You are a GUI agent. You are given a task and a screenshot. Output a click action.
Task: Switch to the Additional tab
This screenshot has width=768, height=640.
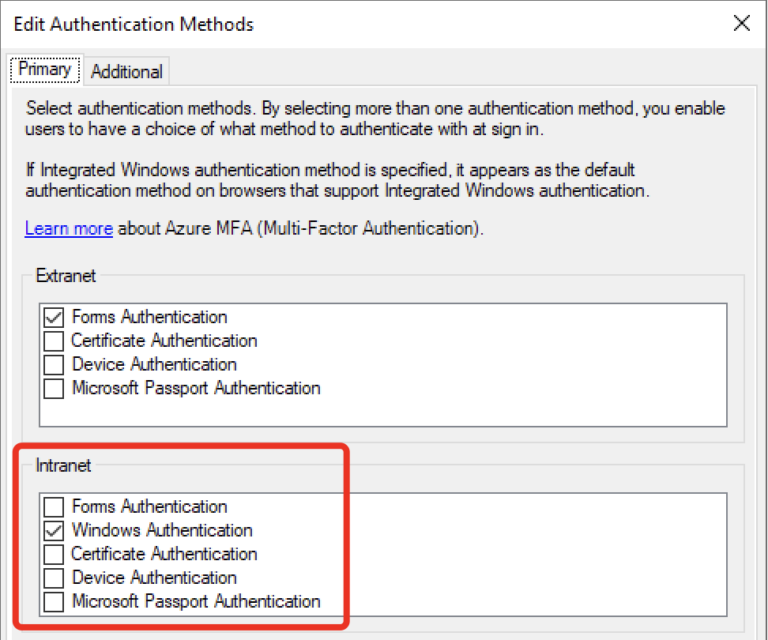pyautogui.click(x=127, y=72)
